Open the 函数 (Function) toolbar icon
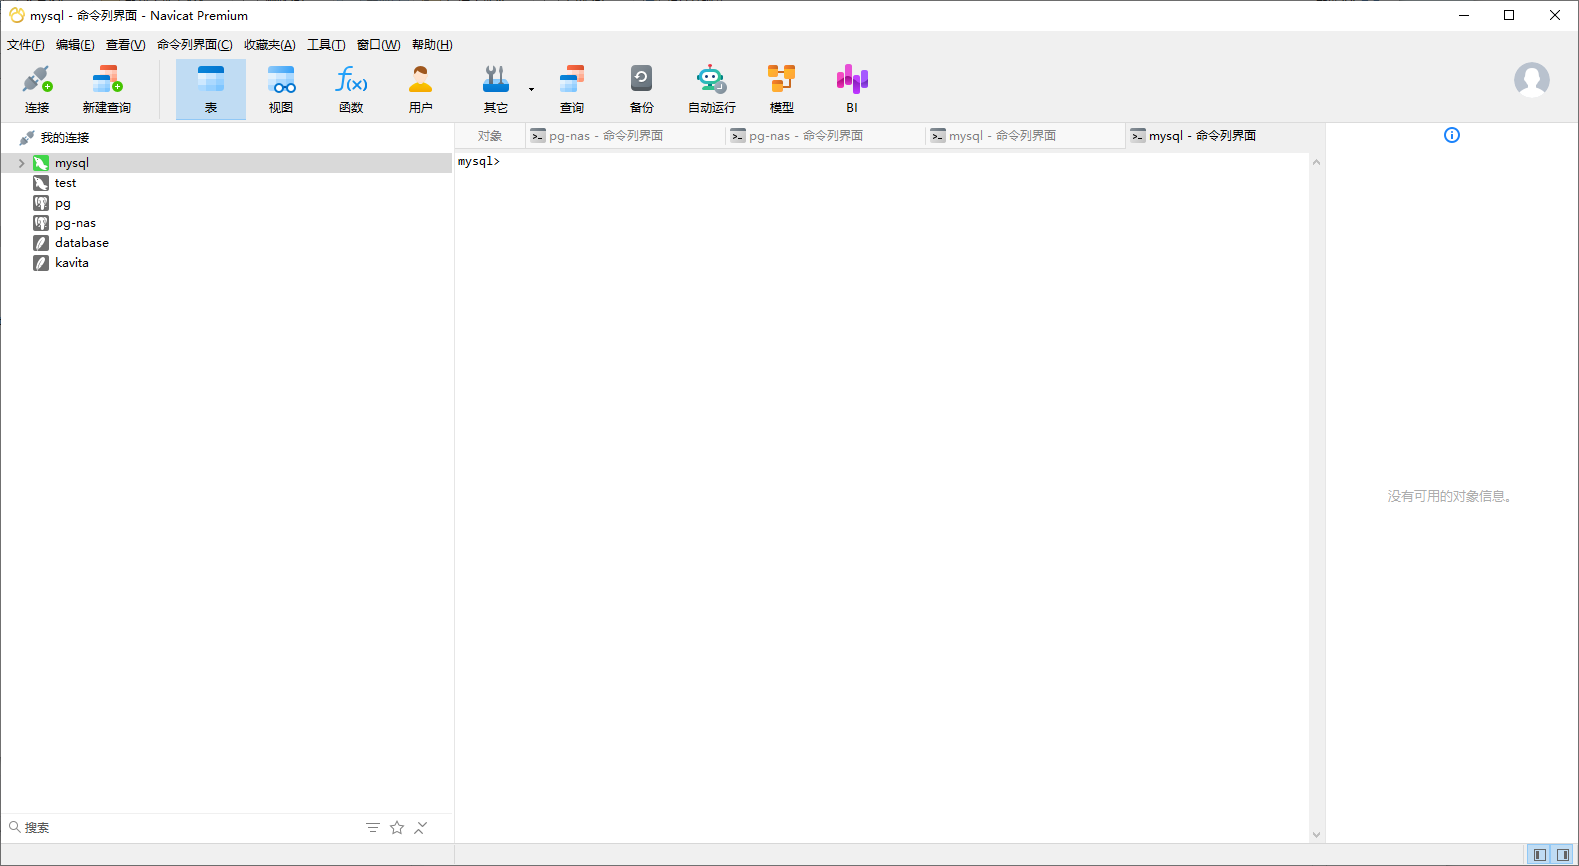This screenshot has width=1579, height=866. pyautogui.click(x=351, y=89)
